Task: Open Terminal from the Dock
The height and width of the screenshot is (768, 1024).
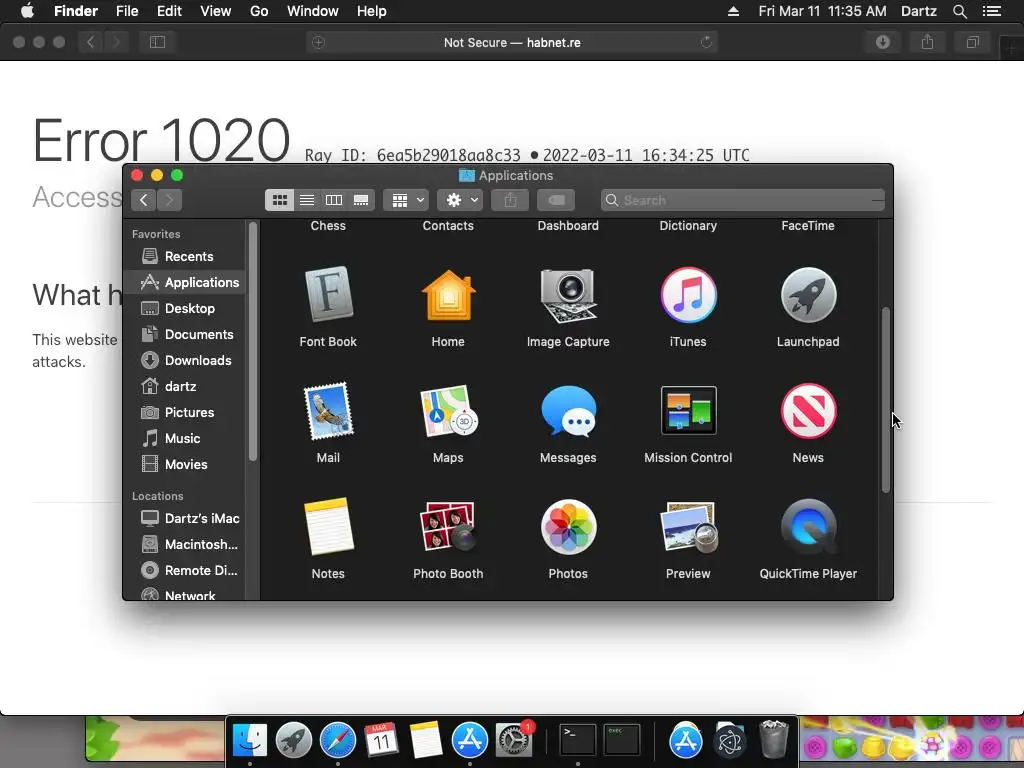Action: (578, 740)
